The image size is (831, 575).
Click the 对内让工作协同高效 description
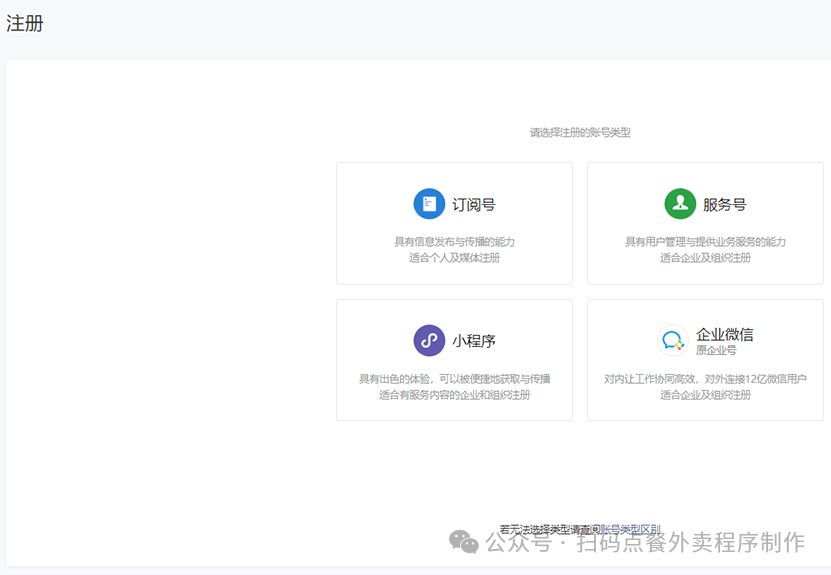pos(705,378)
